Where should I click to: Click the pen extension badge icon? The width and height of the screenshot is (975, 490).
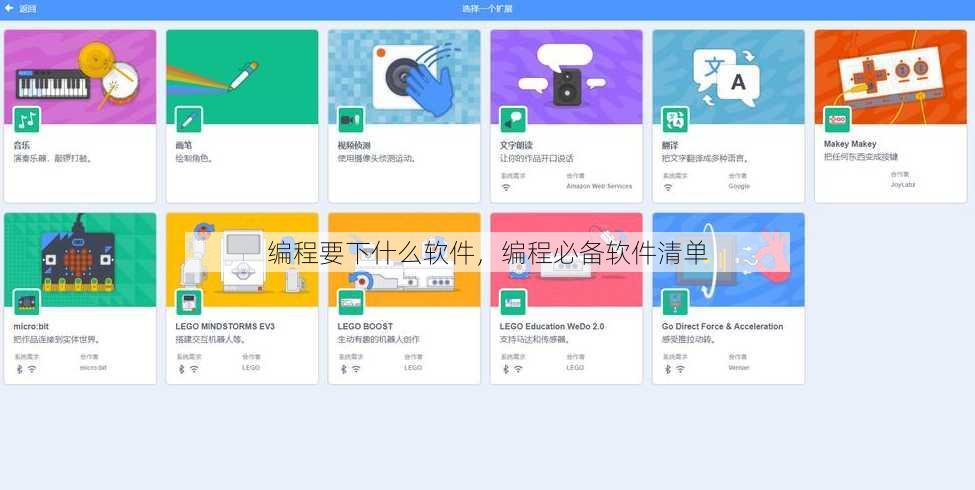[x=189, y=119]
